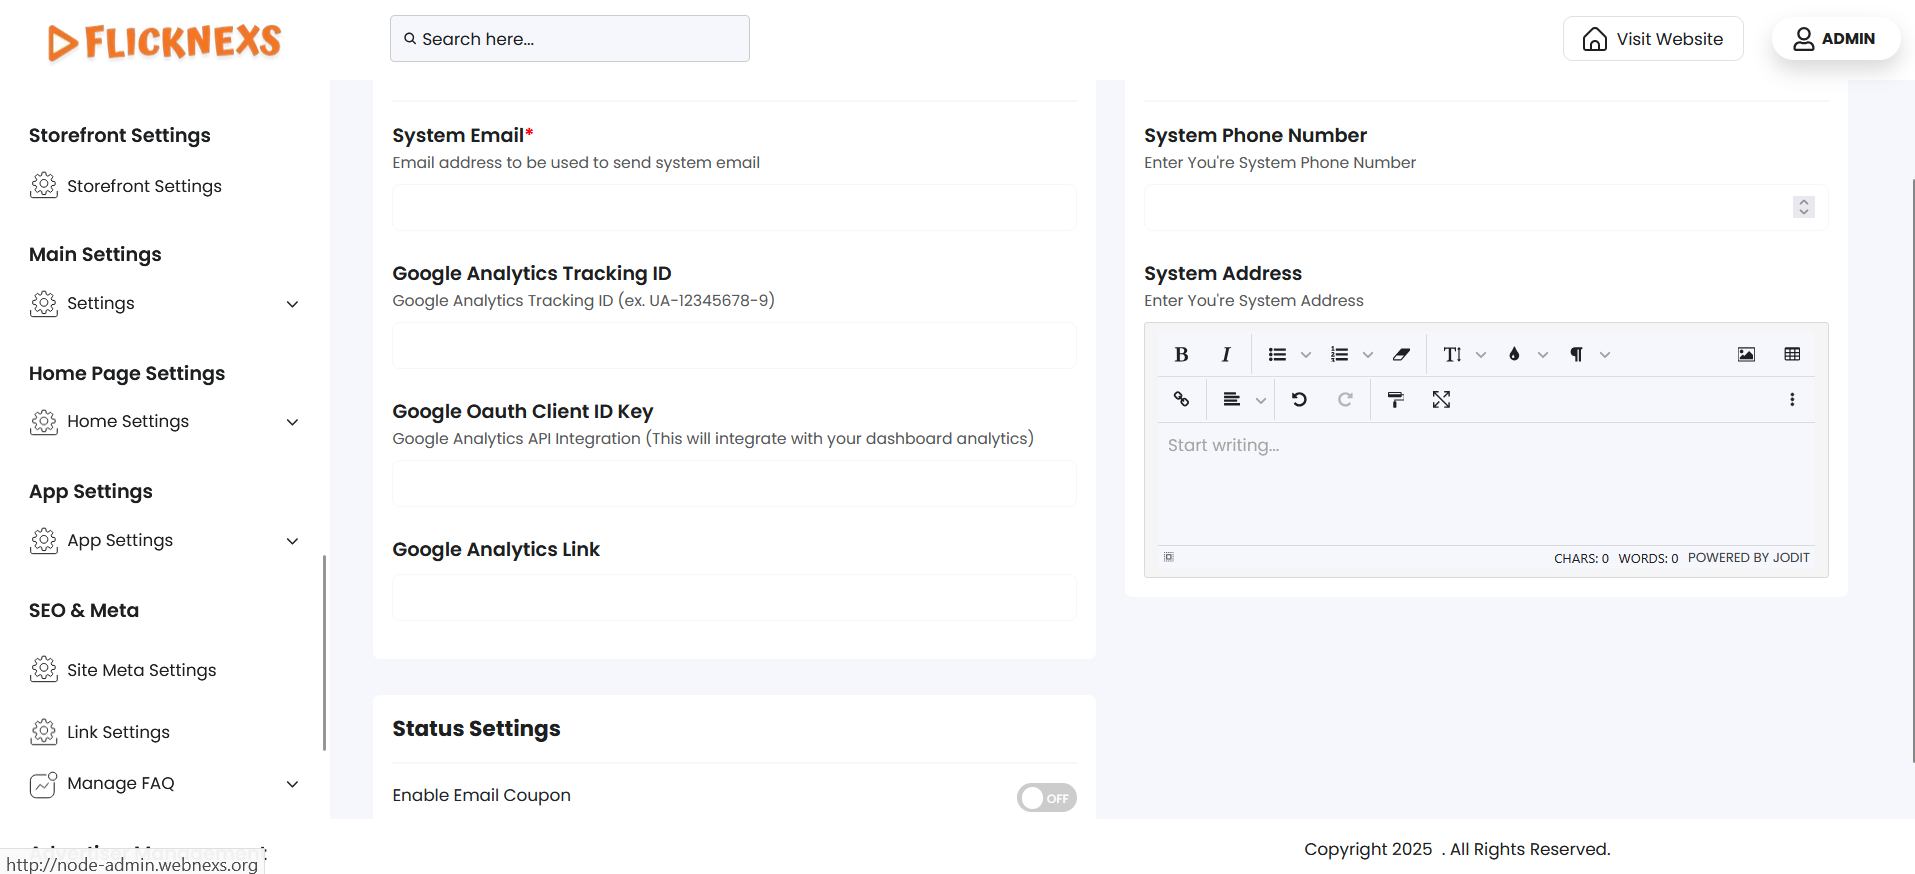Click the eraser clear formatting icon

[x=1401, y=354]
